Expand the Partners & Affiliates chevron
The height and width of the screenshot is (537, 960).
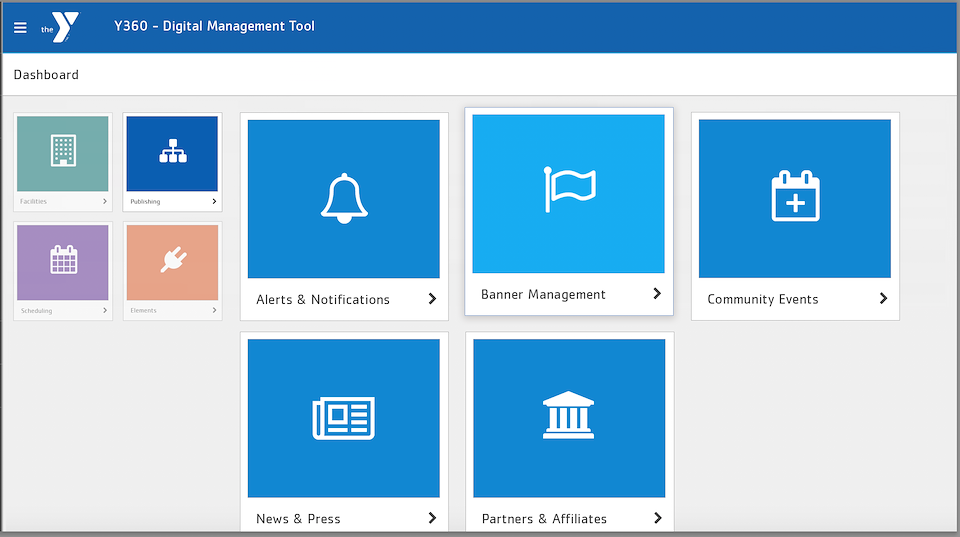pyautogui.click(x=658, y=518)
